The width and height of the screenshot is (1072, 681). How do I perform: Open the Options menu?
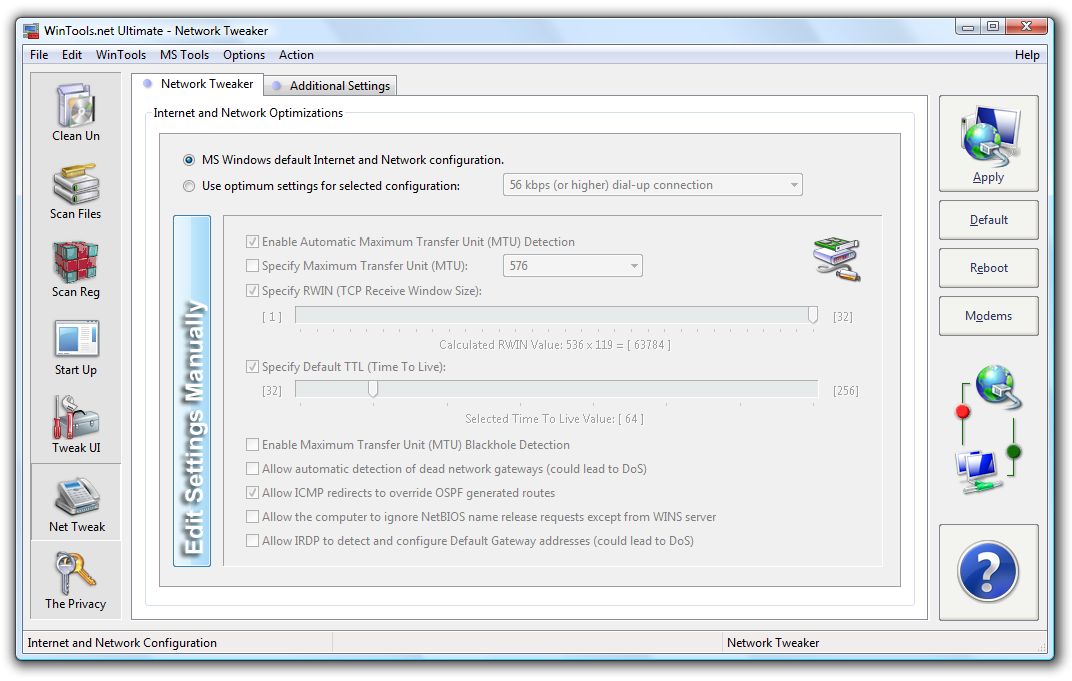tap(244, 55)
